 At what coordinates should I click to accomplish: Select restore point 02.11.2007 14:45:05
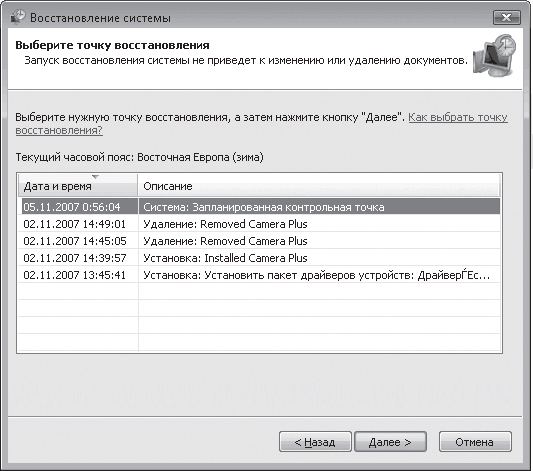pyautogui.click(x=259, y=241)
